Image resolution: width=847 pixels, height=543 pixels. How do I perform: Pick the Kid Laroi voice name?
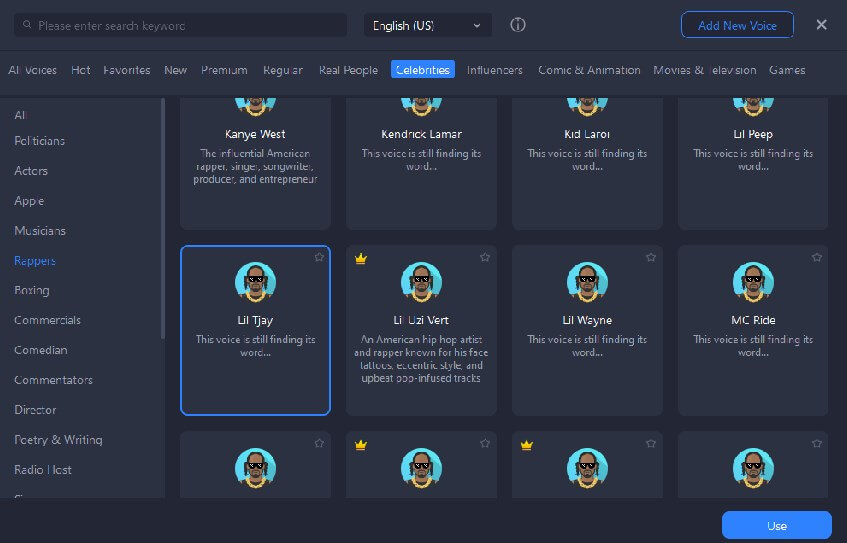(x=587, y=134)
